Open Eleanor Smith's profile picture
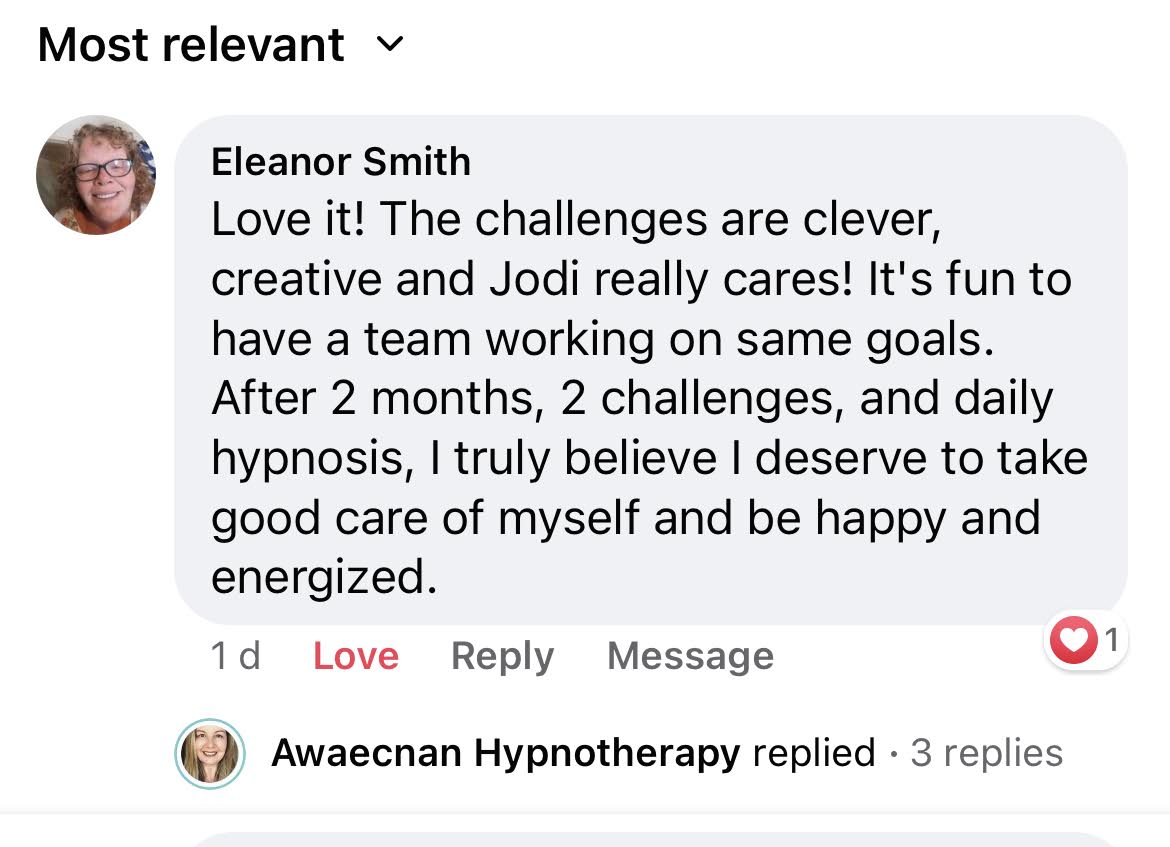1170x847 pixels. click(x=96, y=175)
